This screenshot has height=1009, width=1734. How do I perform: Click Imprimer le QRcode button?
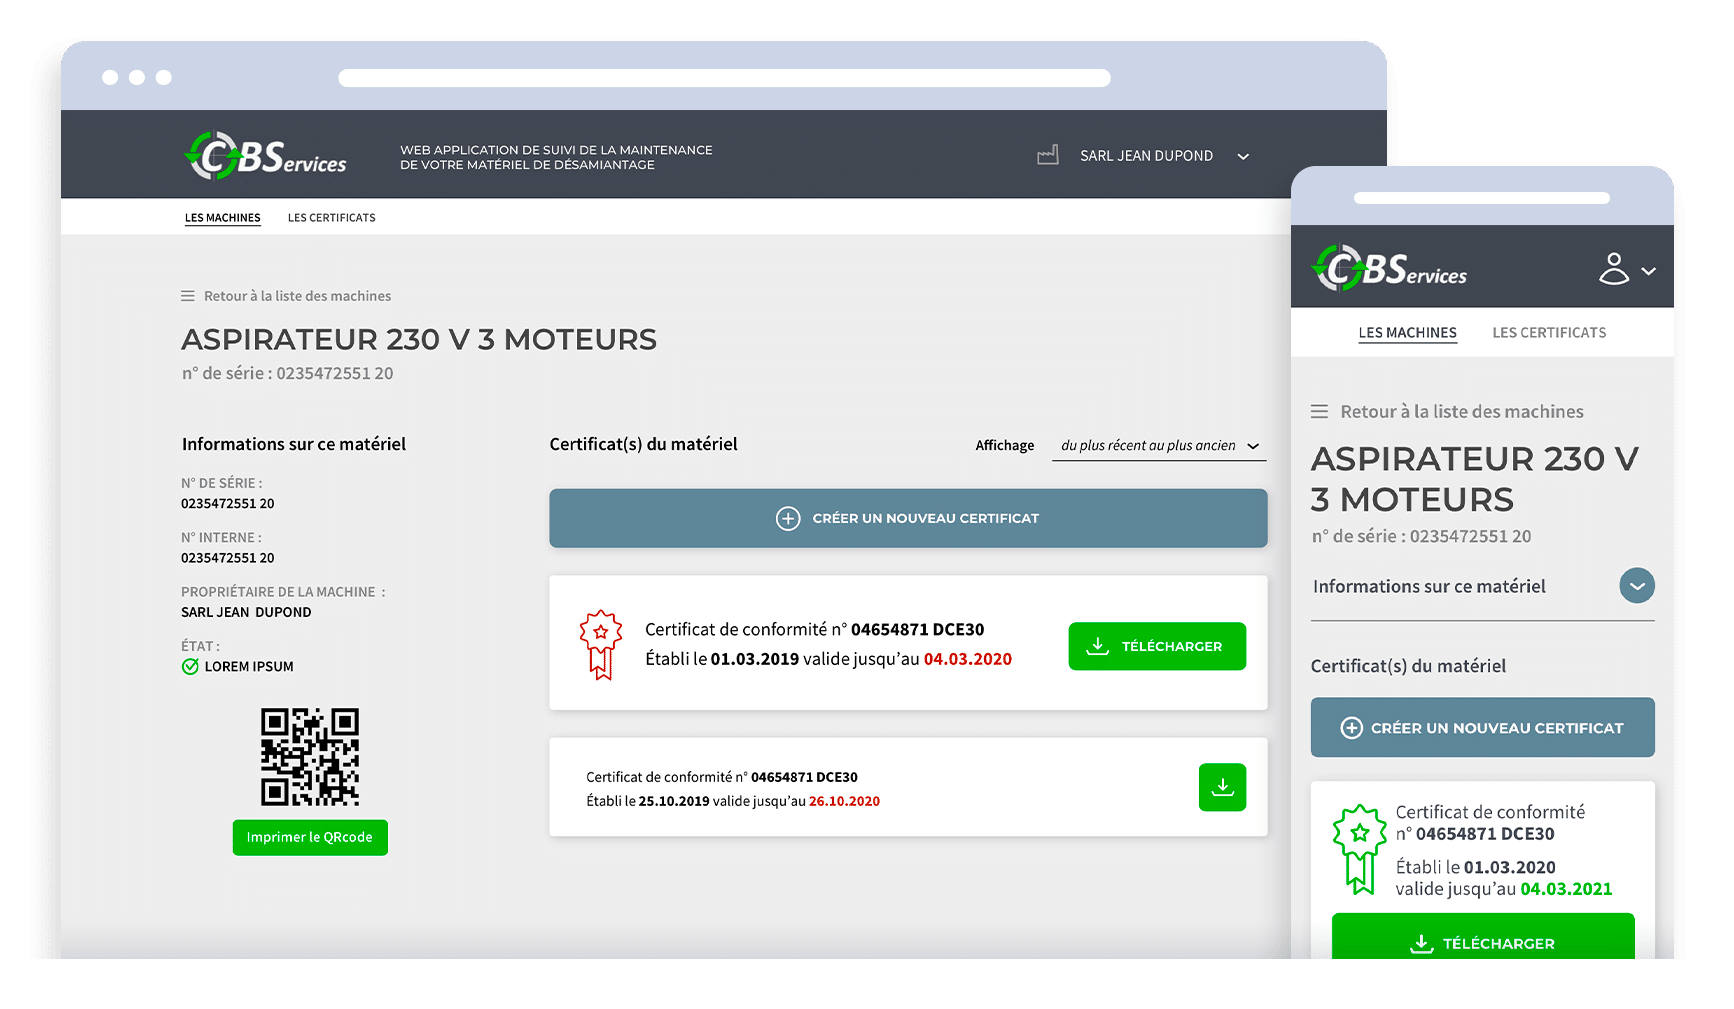point(310,837)
